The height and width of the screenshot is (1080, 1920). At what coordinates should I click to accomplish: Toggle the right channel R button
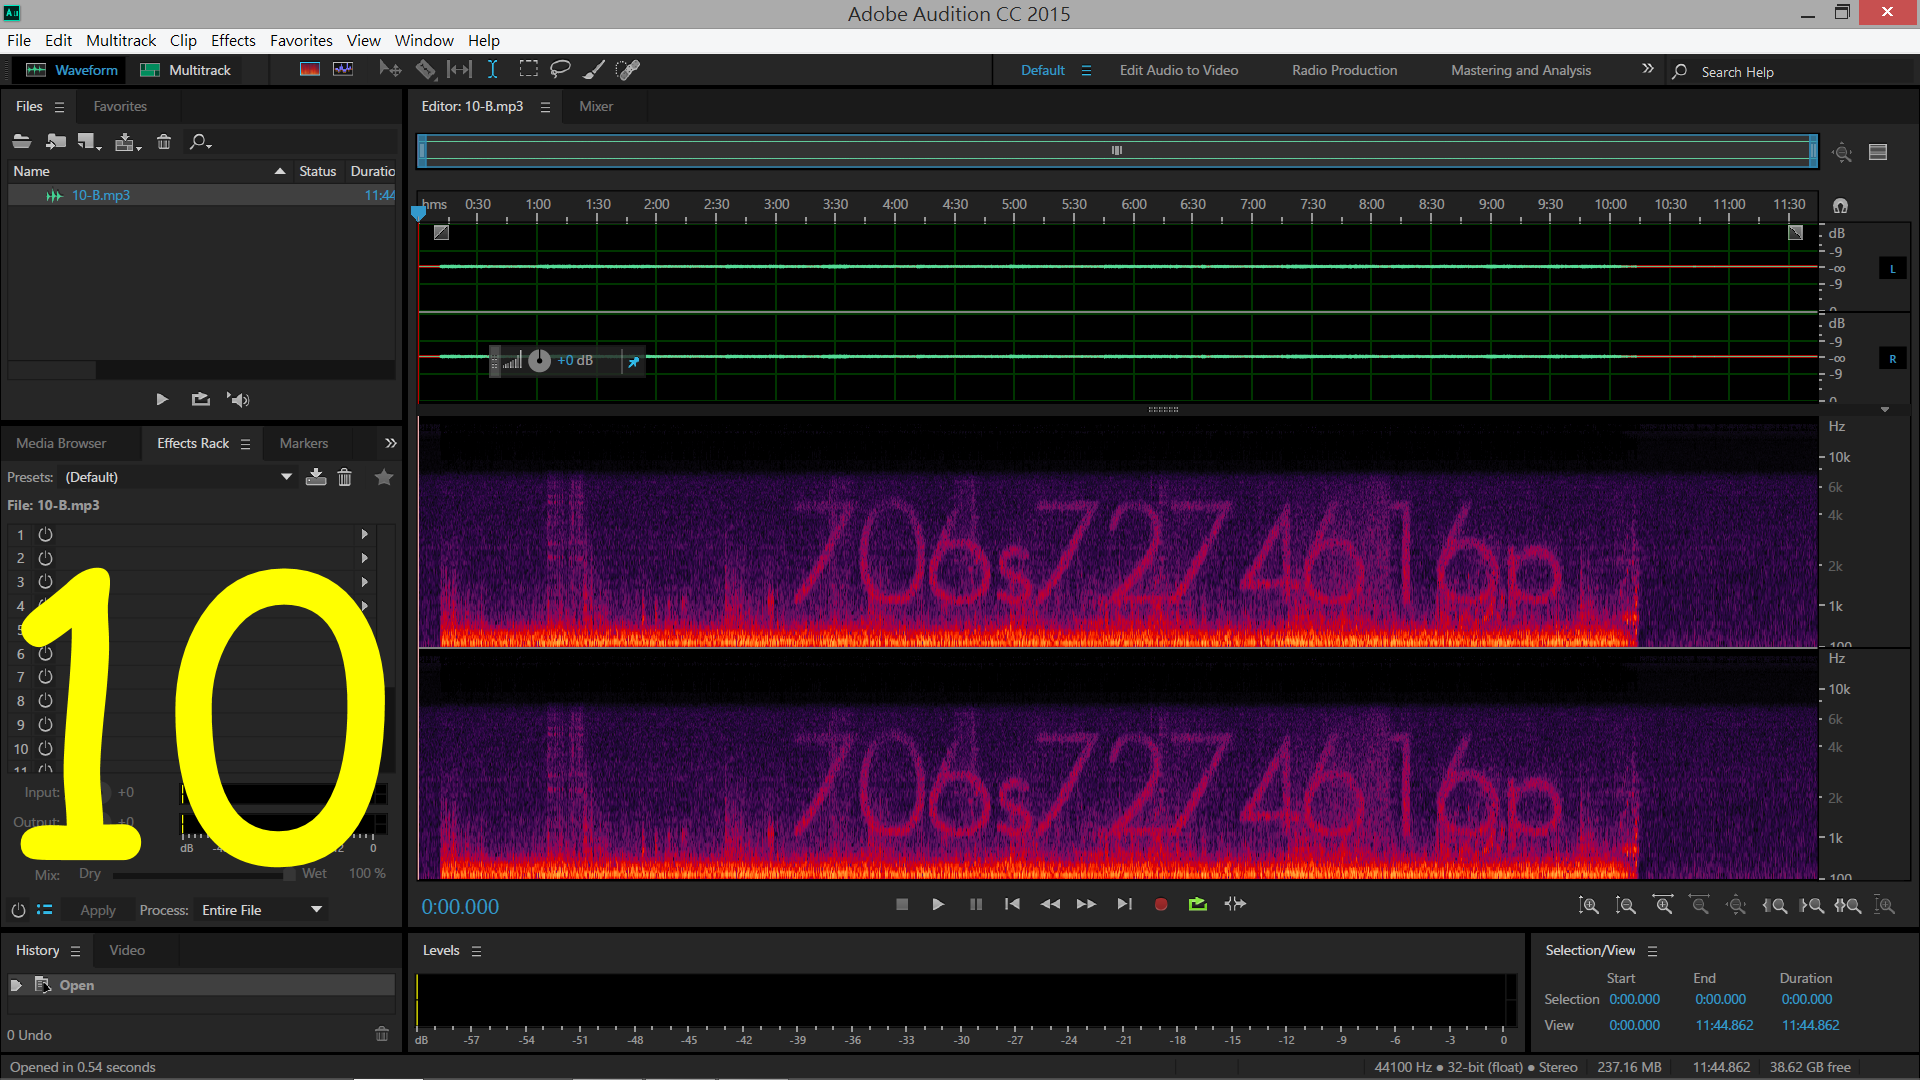[1892, 359]
